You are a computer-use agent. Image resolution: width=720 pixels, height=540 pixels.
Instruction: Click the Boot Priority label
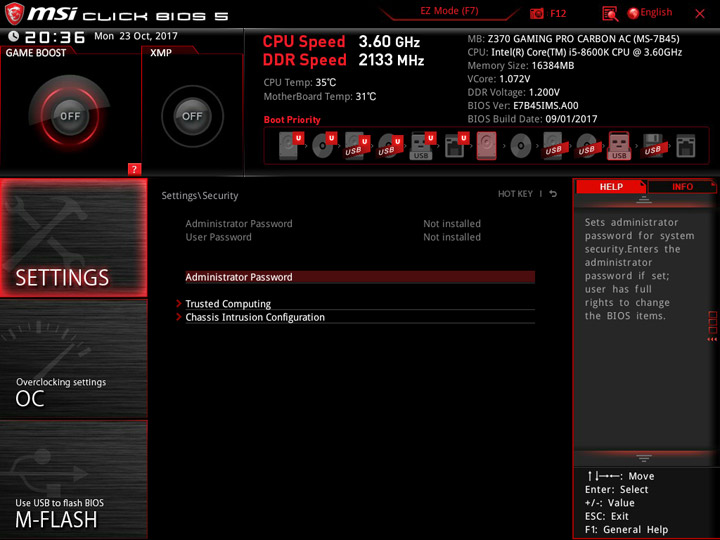click(x=292, y=119)
